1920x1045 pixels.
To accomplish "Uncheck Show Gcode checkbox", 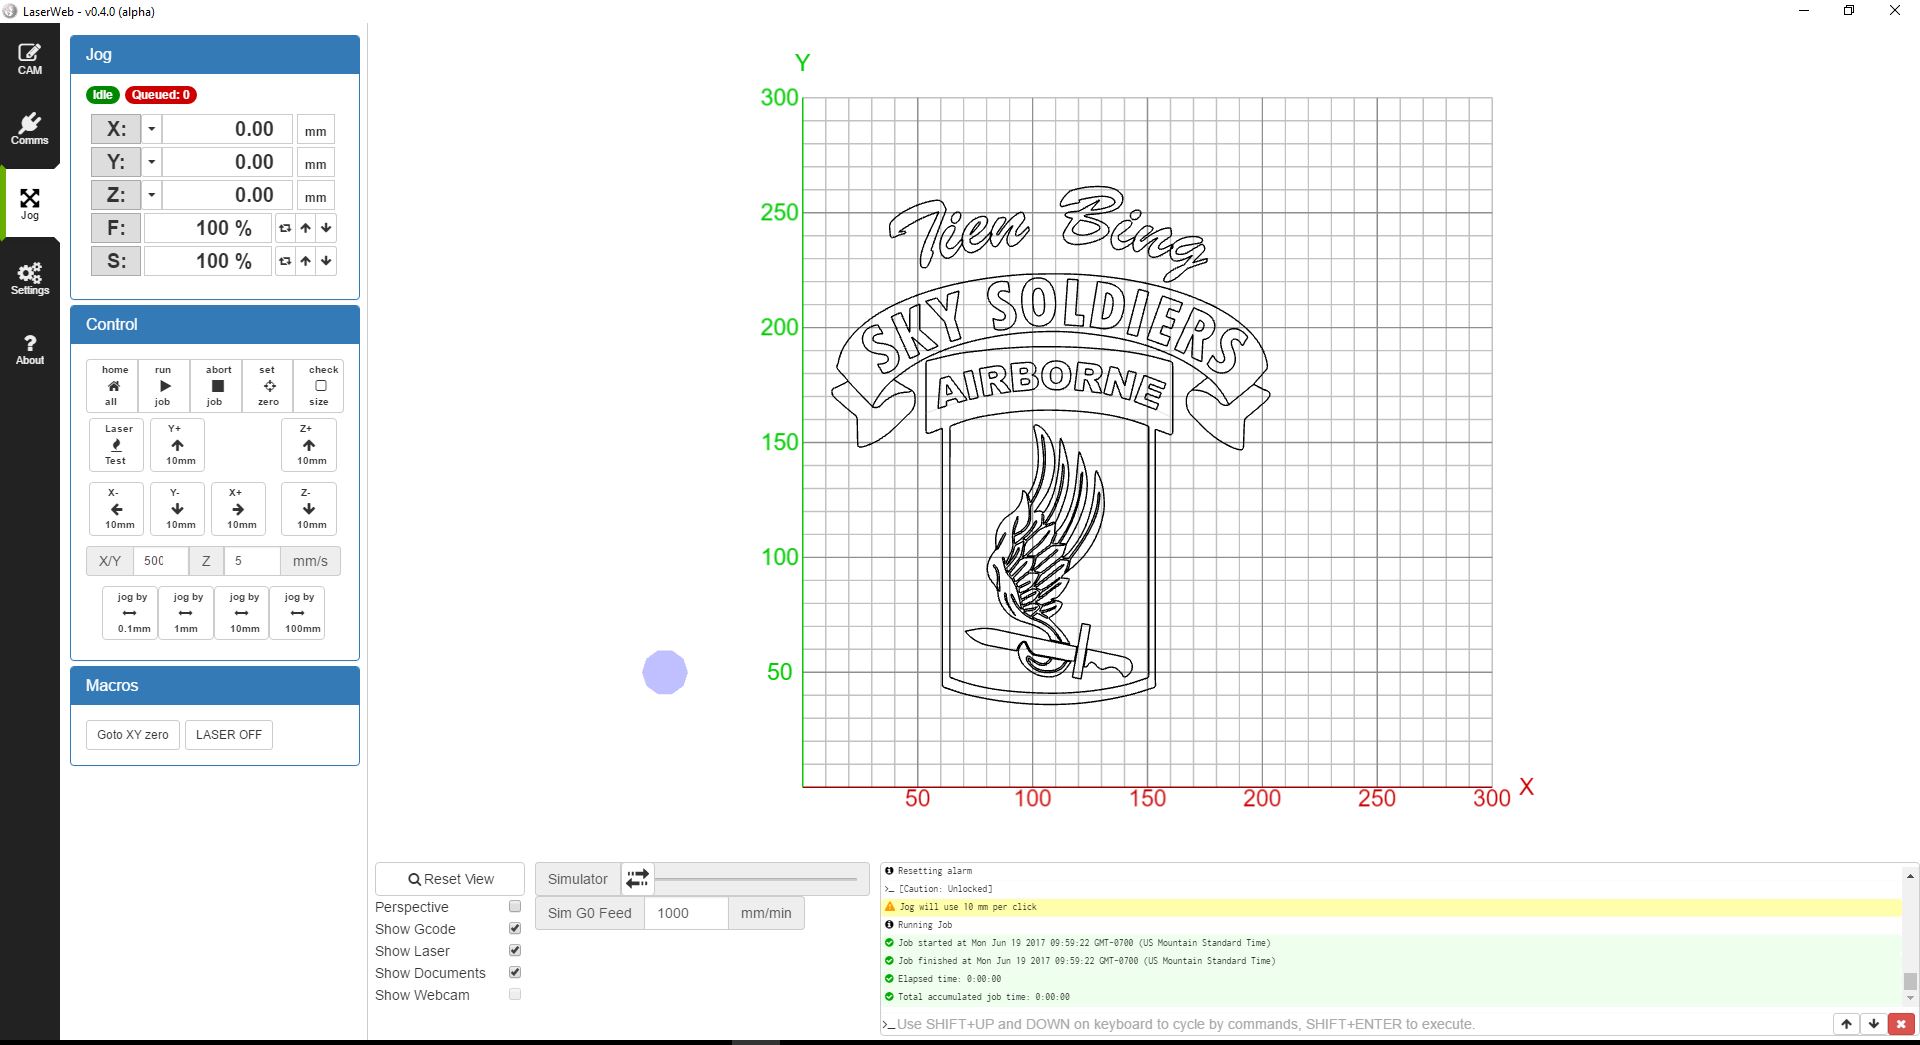I will [x=515, y=928].
